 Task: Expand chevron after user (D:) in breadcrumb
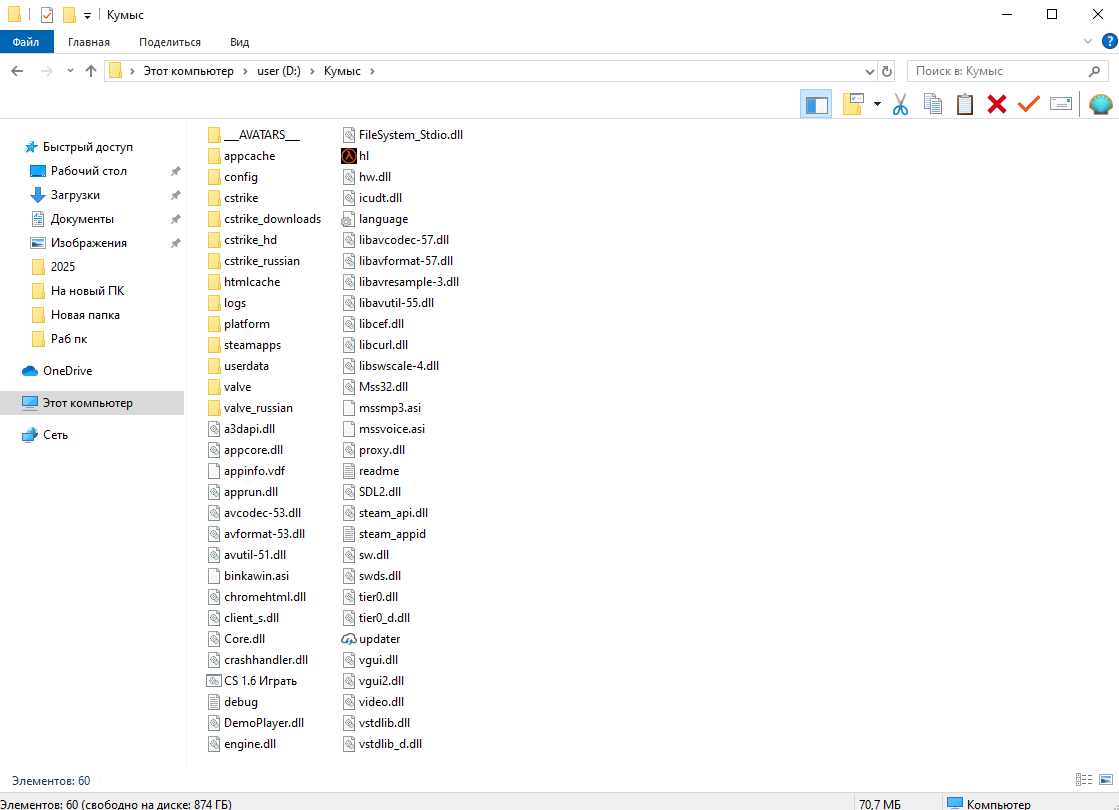click(312, 71)
